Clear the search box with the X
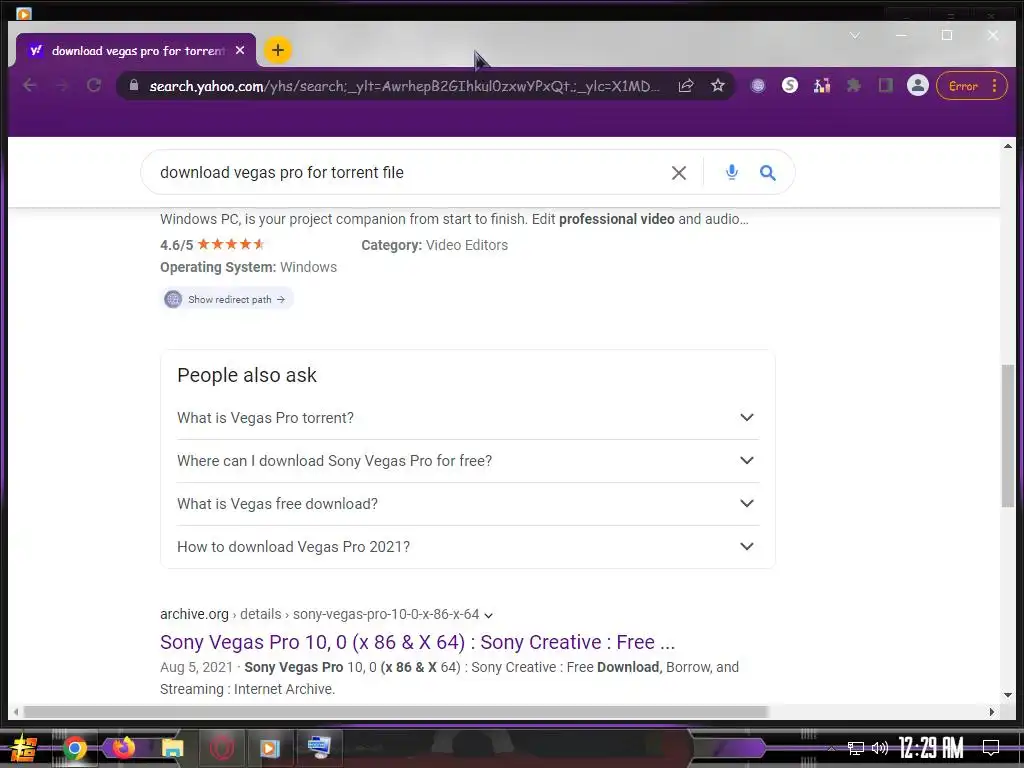The width and height of the screenshot is (1024, 768). [679, 173]
